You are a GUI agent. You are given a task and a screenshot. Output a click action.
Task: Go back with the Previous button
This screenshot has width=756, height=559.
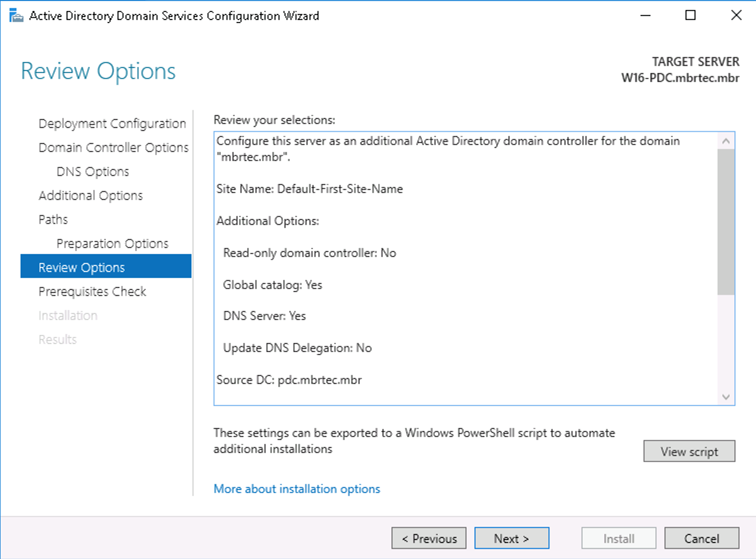coord(429,538)
